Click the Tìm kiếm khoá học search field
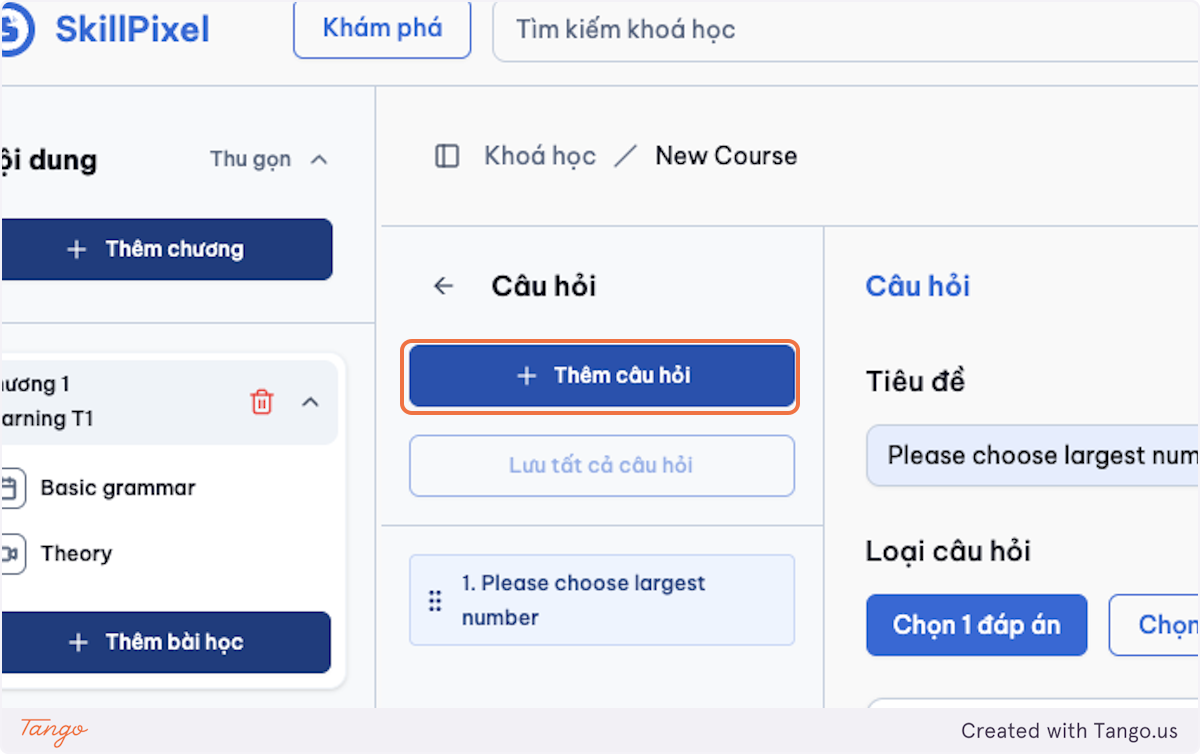The height and width of the screenshot is (754, 1200). [846, 29]
